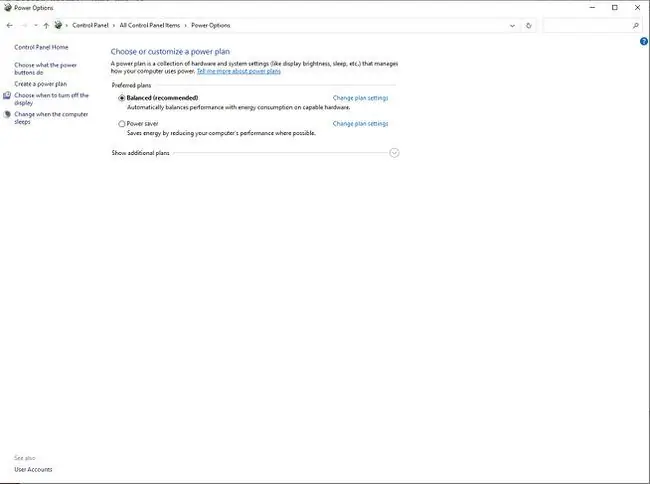
Task: Click Power Options breadcrumb
Action: (x=211, y=25)
